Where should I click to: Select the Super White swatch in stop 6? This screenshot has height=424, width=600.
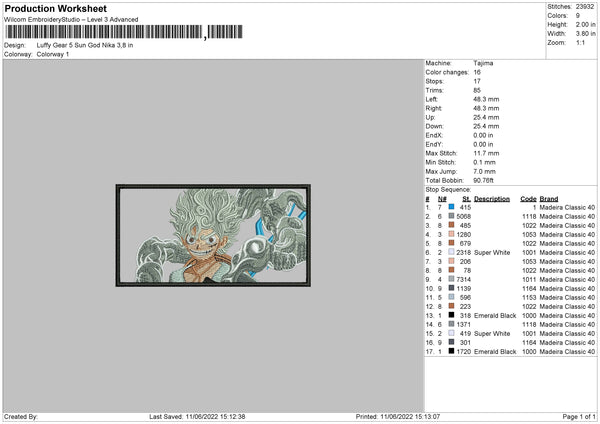pos(452,252)
